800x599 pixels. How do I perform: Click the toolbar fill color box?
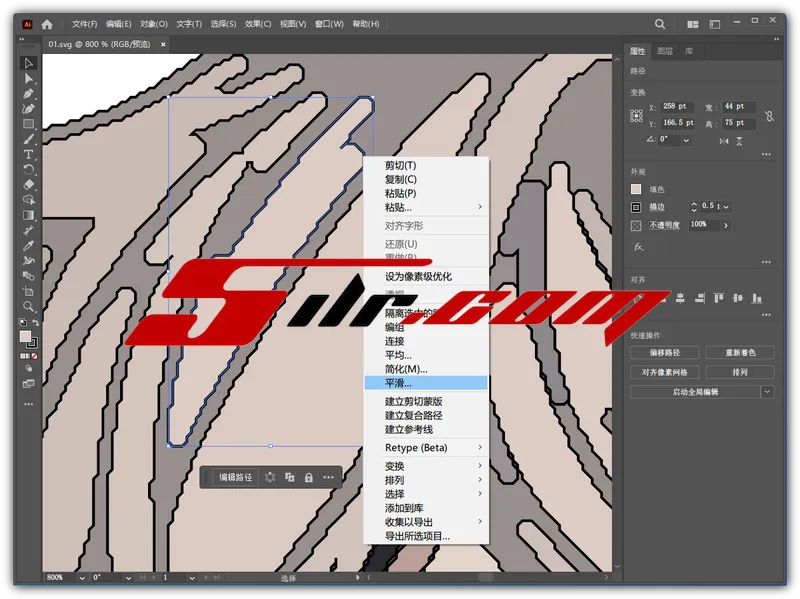tap(25, 337)
